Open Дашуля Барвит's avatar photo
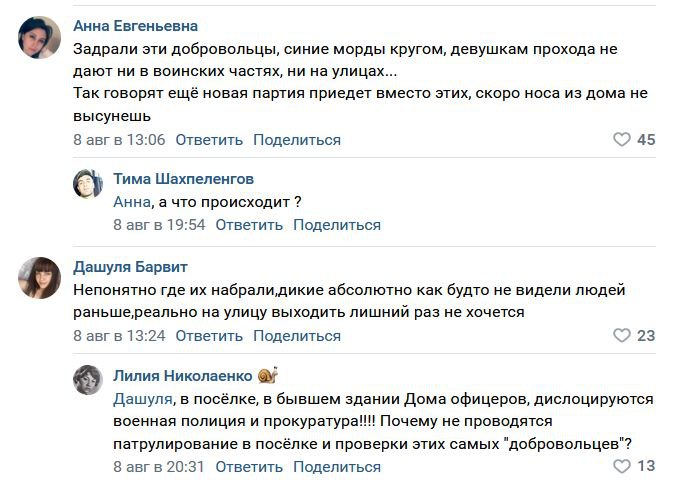 (39, 278)
